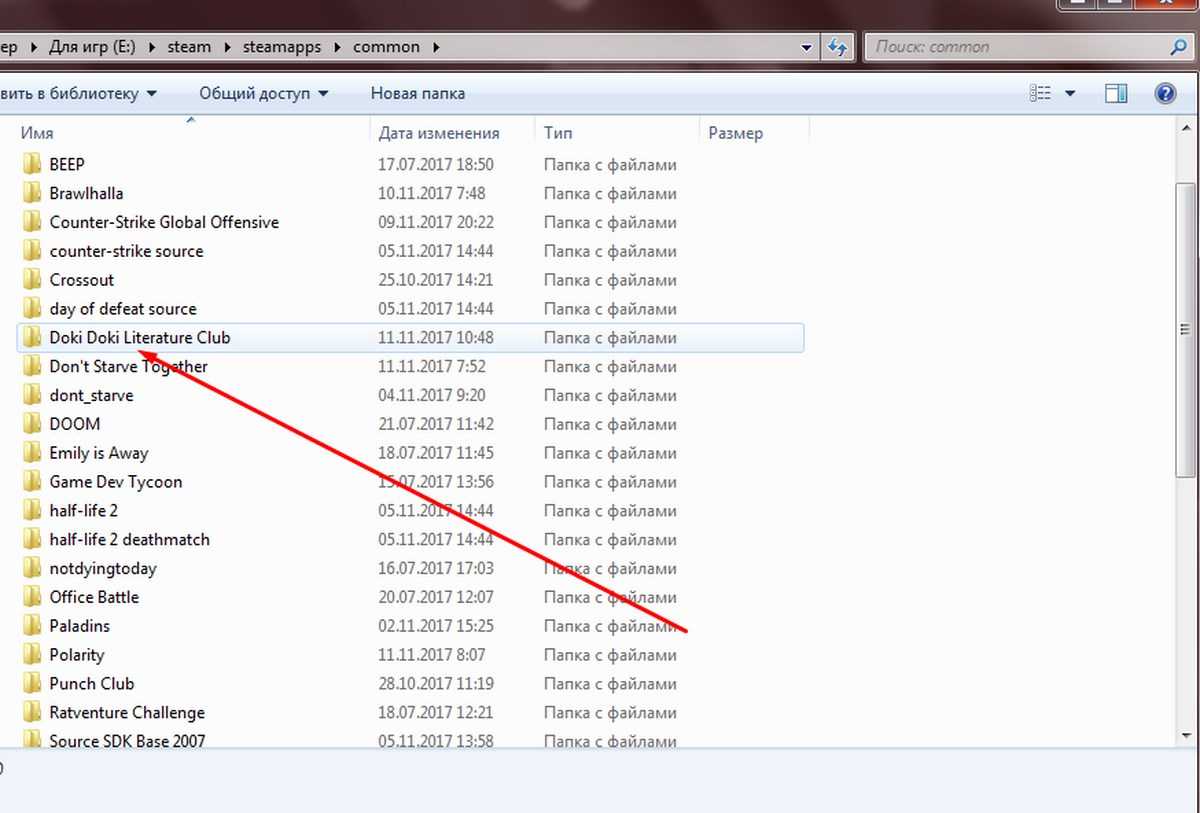The width and height of the screenshot is (1200, 813).
Task: Click the Office Battle folder icon
Action: [32, 597]
